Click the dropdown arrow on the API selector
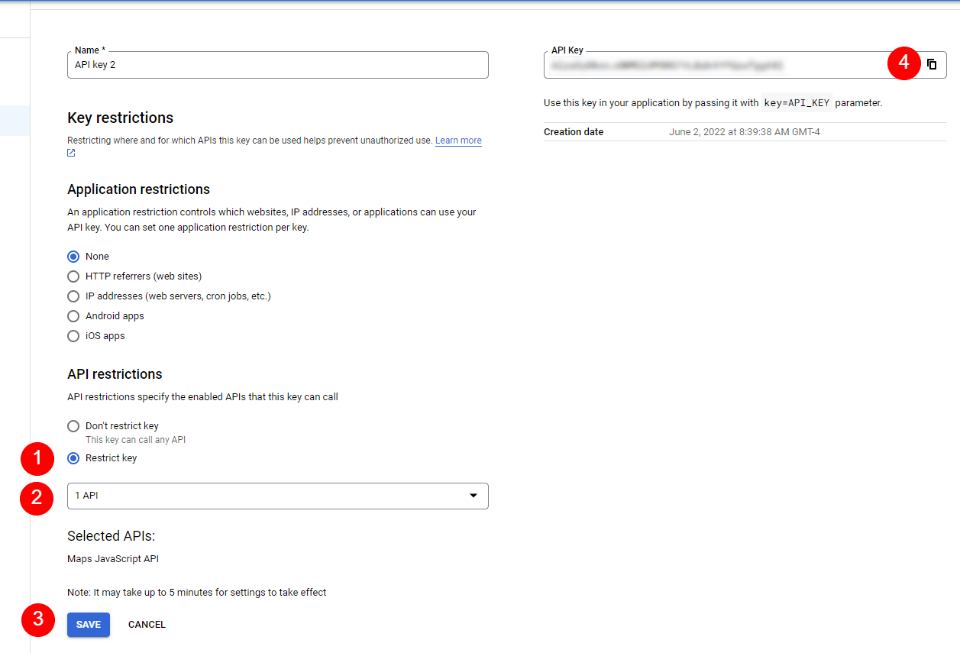Screen dimensions: 960x653 473,495
